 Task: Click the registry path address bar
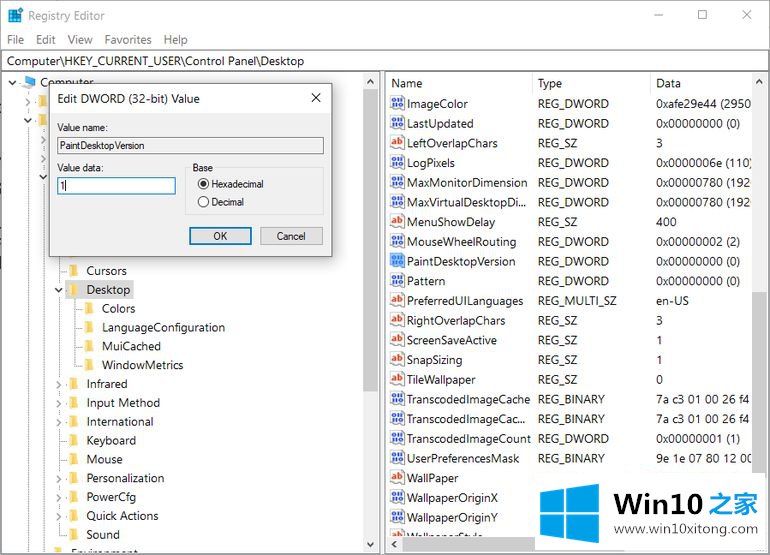(x=385, y=61)
